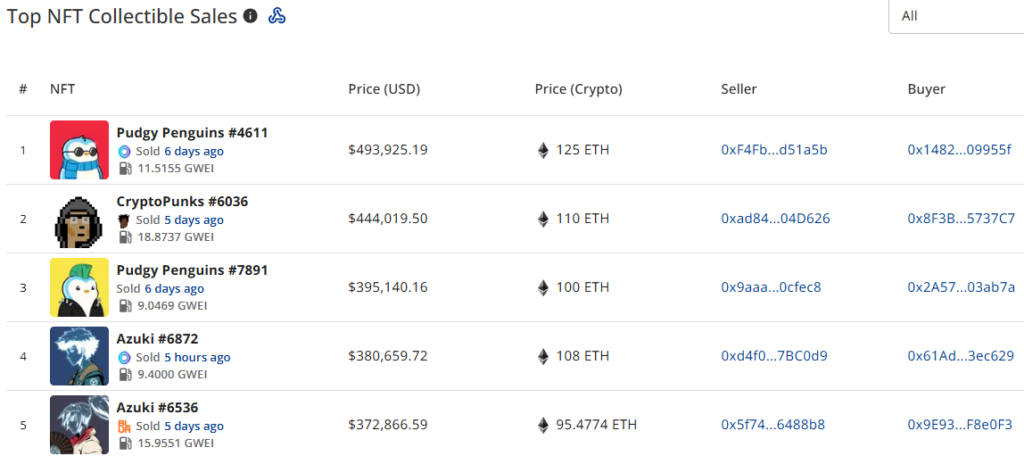Click the Top NFT Collectible Sales heading
The height and width of the screenshot is (456, 1024).
122,16
